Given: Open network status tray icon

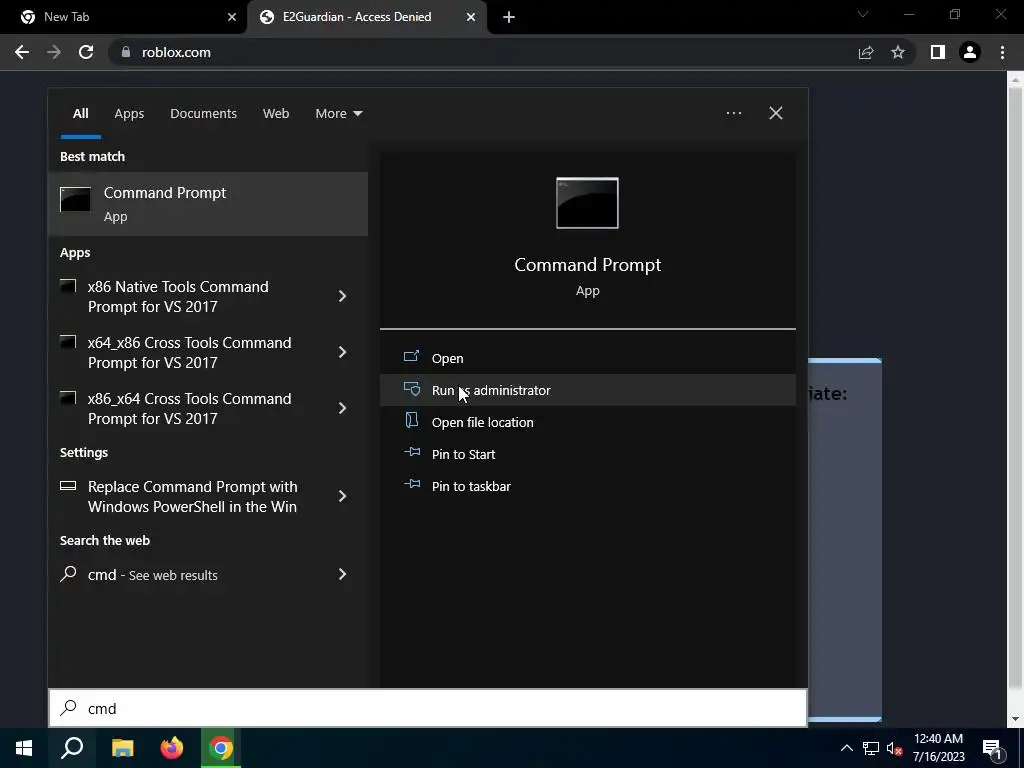Looking at the screenshot, I should click(x=871, y=748).
